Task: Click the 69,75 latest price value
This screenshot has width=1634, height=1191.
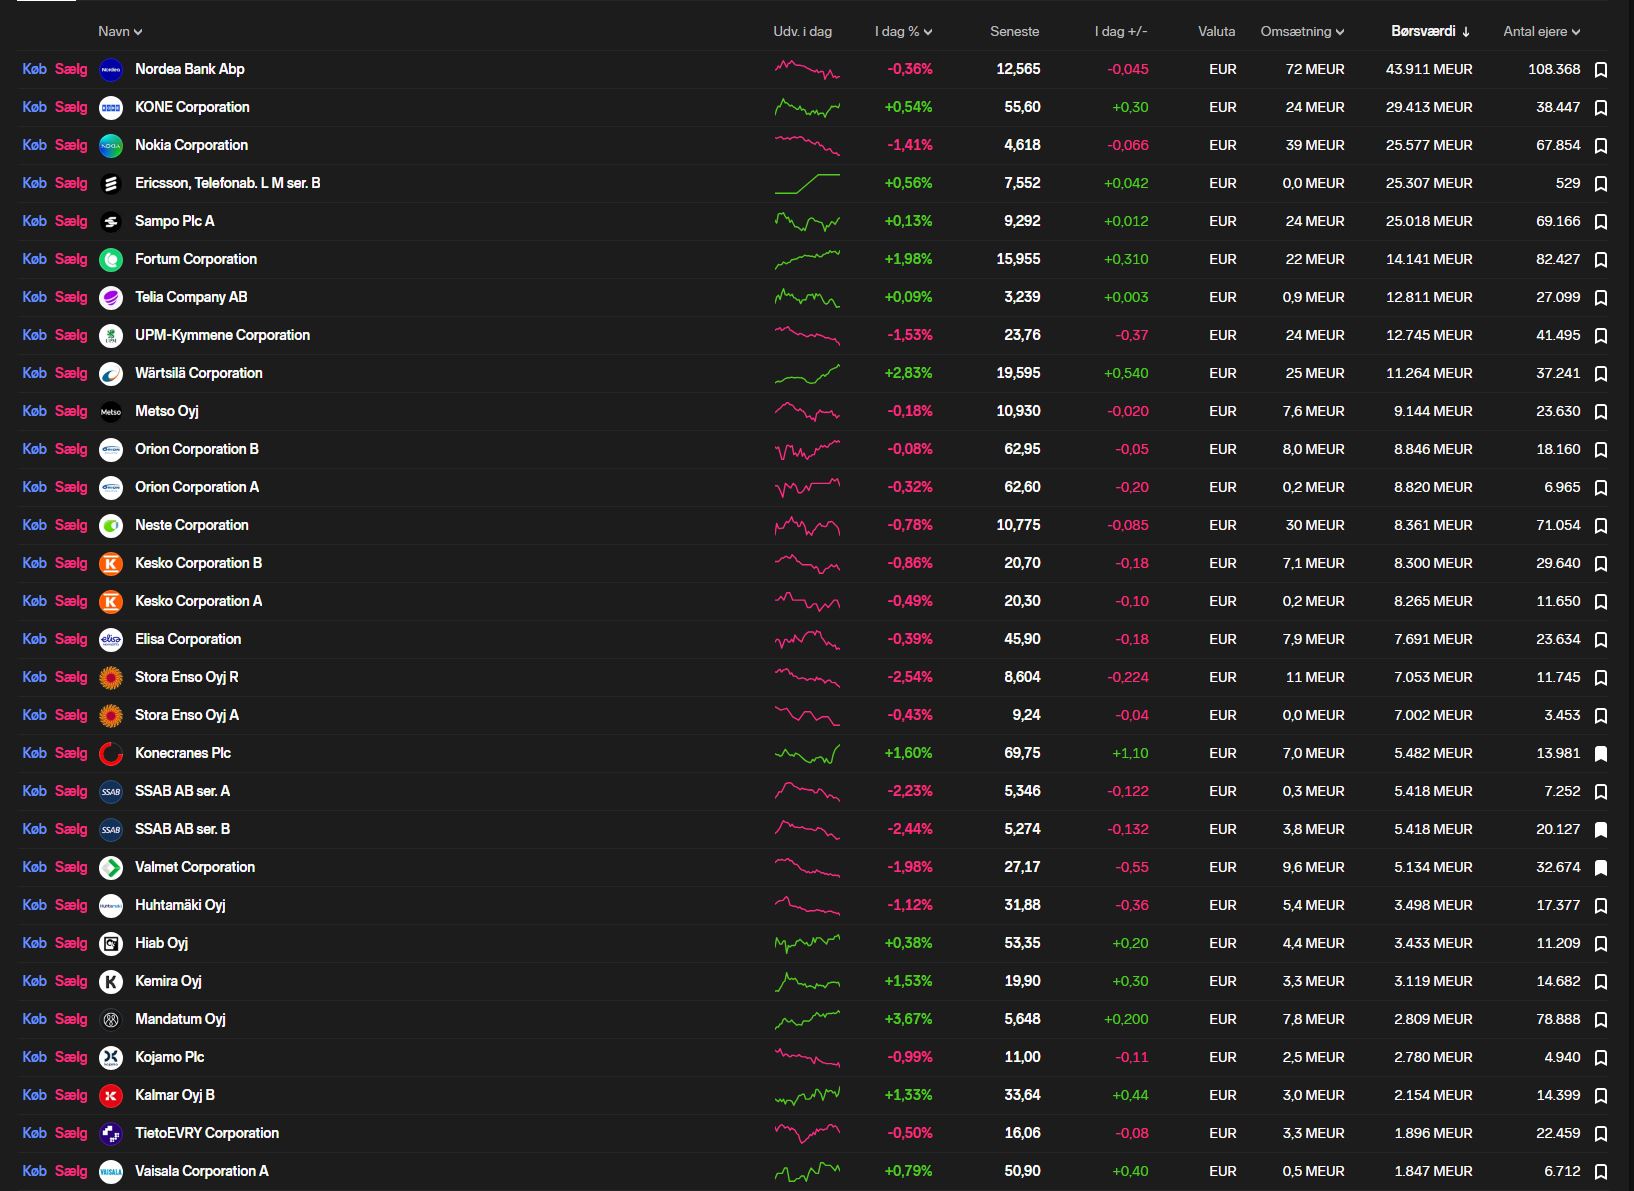Action: [1022, 753]
